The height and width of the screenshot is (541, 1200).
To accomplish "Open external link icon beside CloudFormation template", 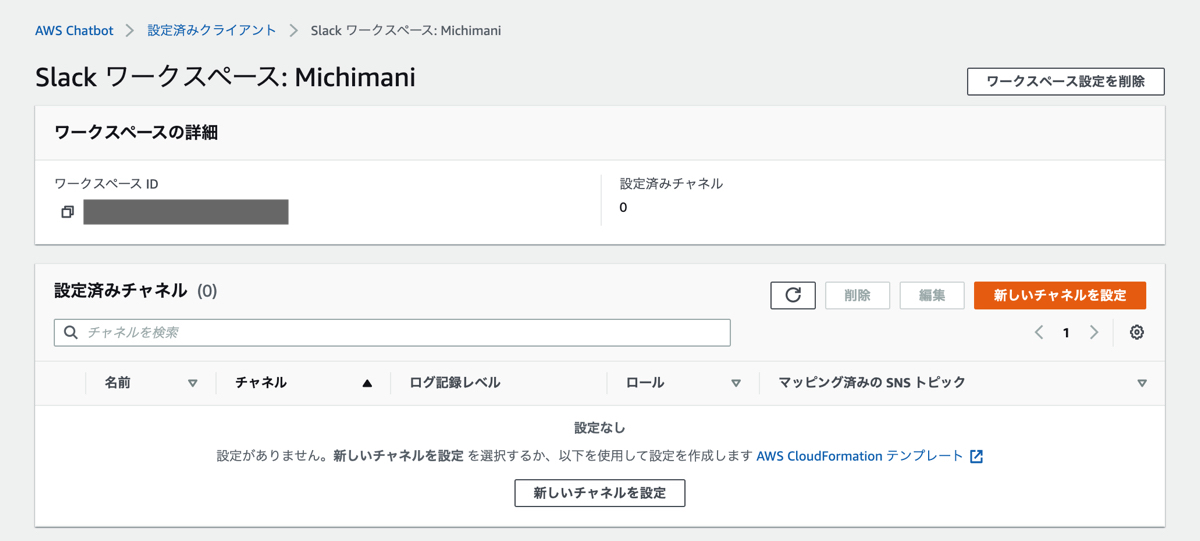I will pos(977,457).
